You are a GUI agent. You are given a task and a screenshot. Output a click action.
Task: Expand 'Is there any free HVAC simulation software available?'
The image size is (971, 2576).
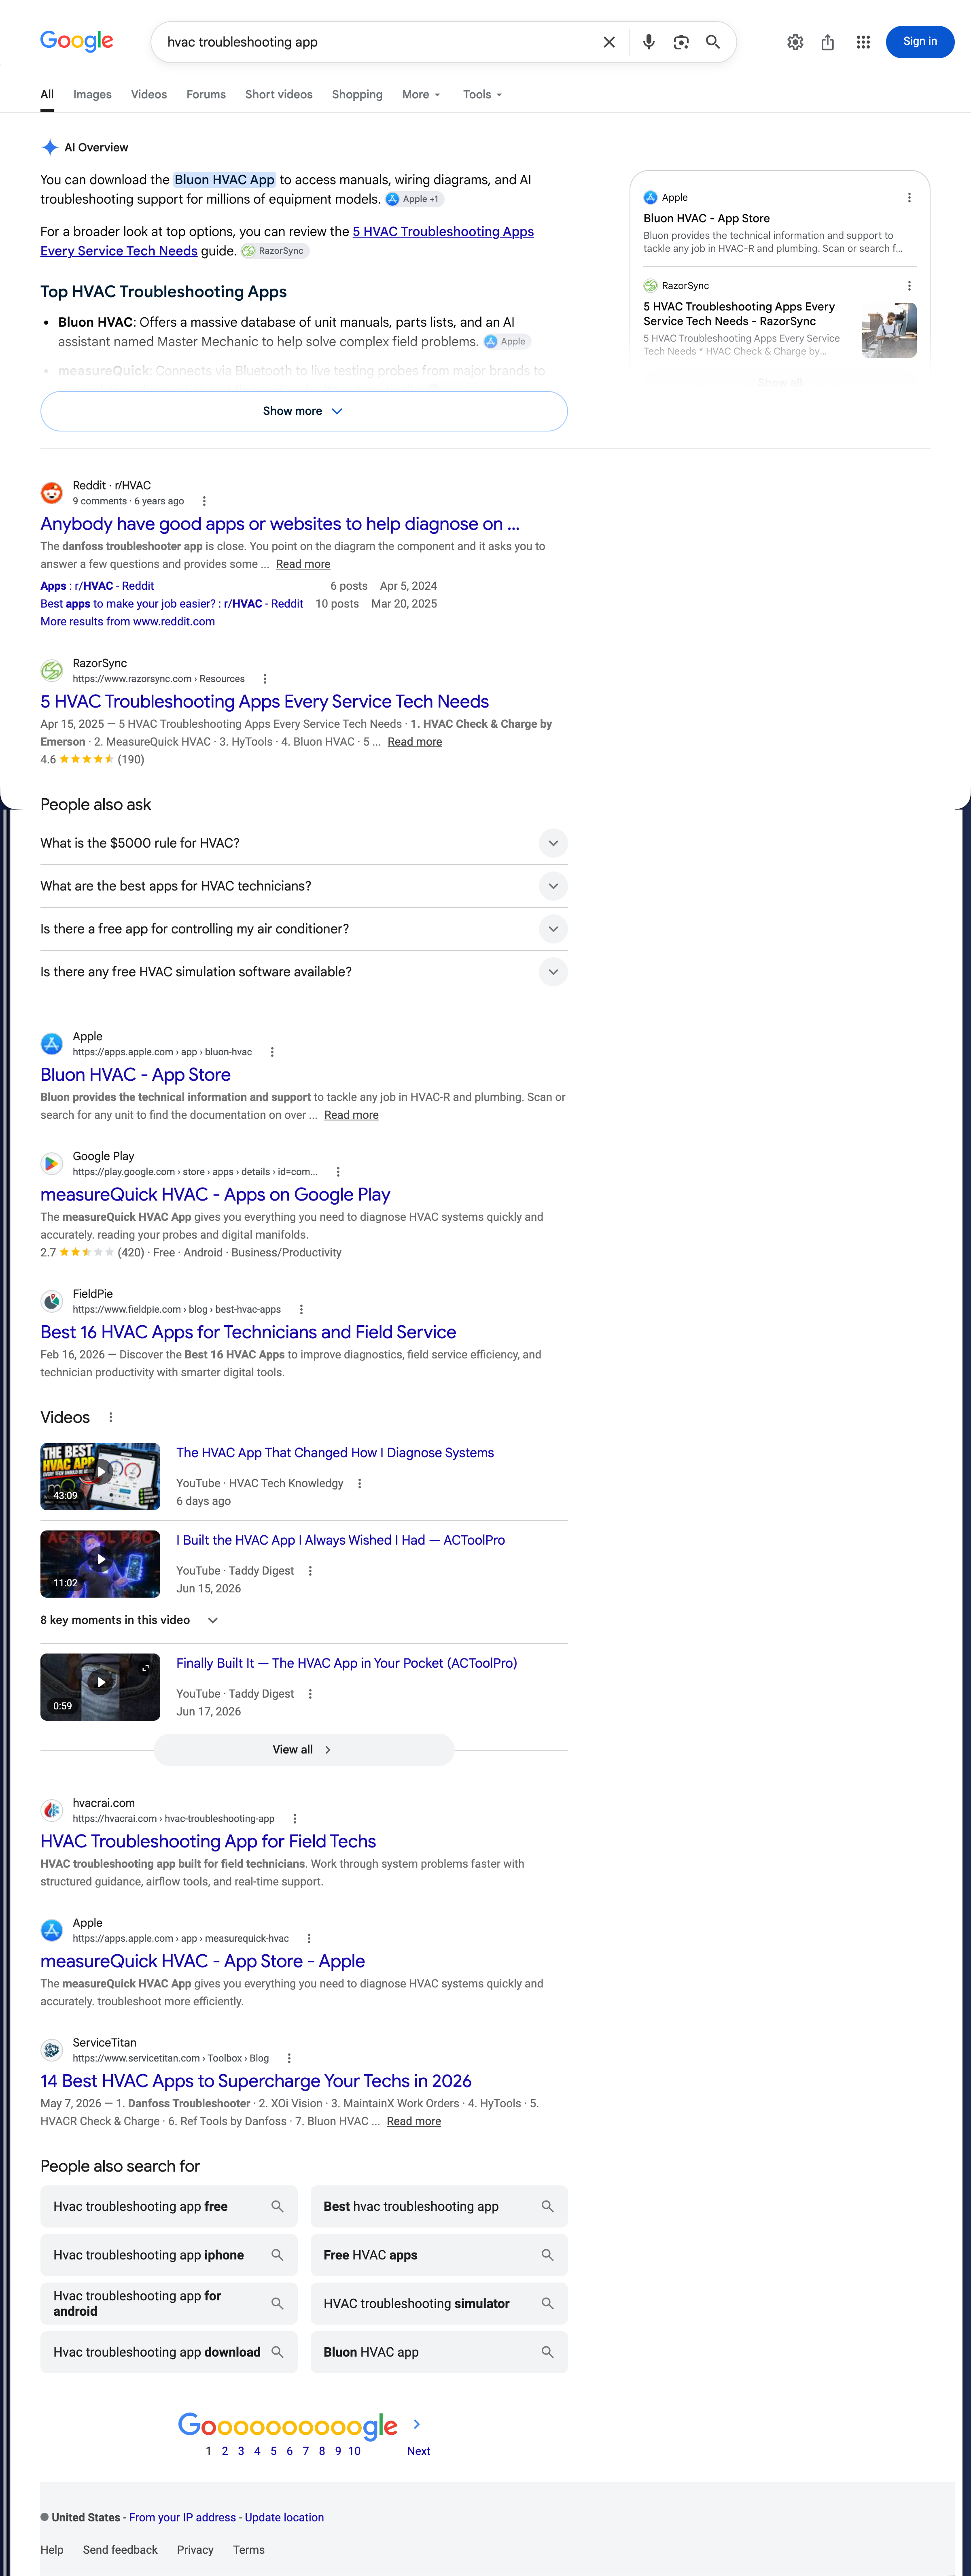pyautogui.click(x=304, y=972)
